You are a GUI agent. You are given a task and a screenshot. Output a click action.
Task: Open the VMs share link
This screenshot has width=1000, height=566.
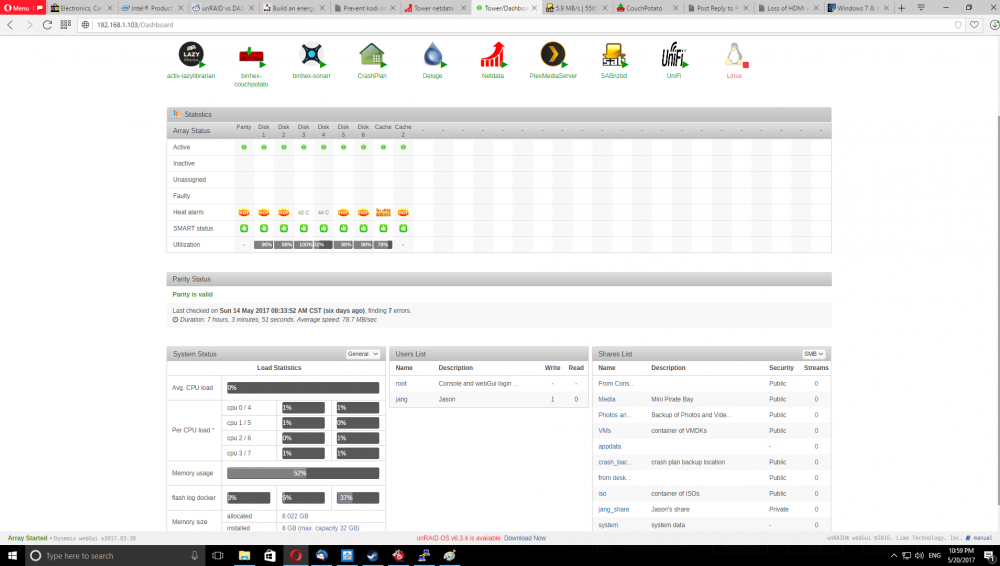604,431
